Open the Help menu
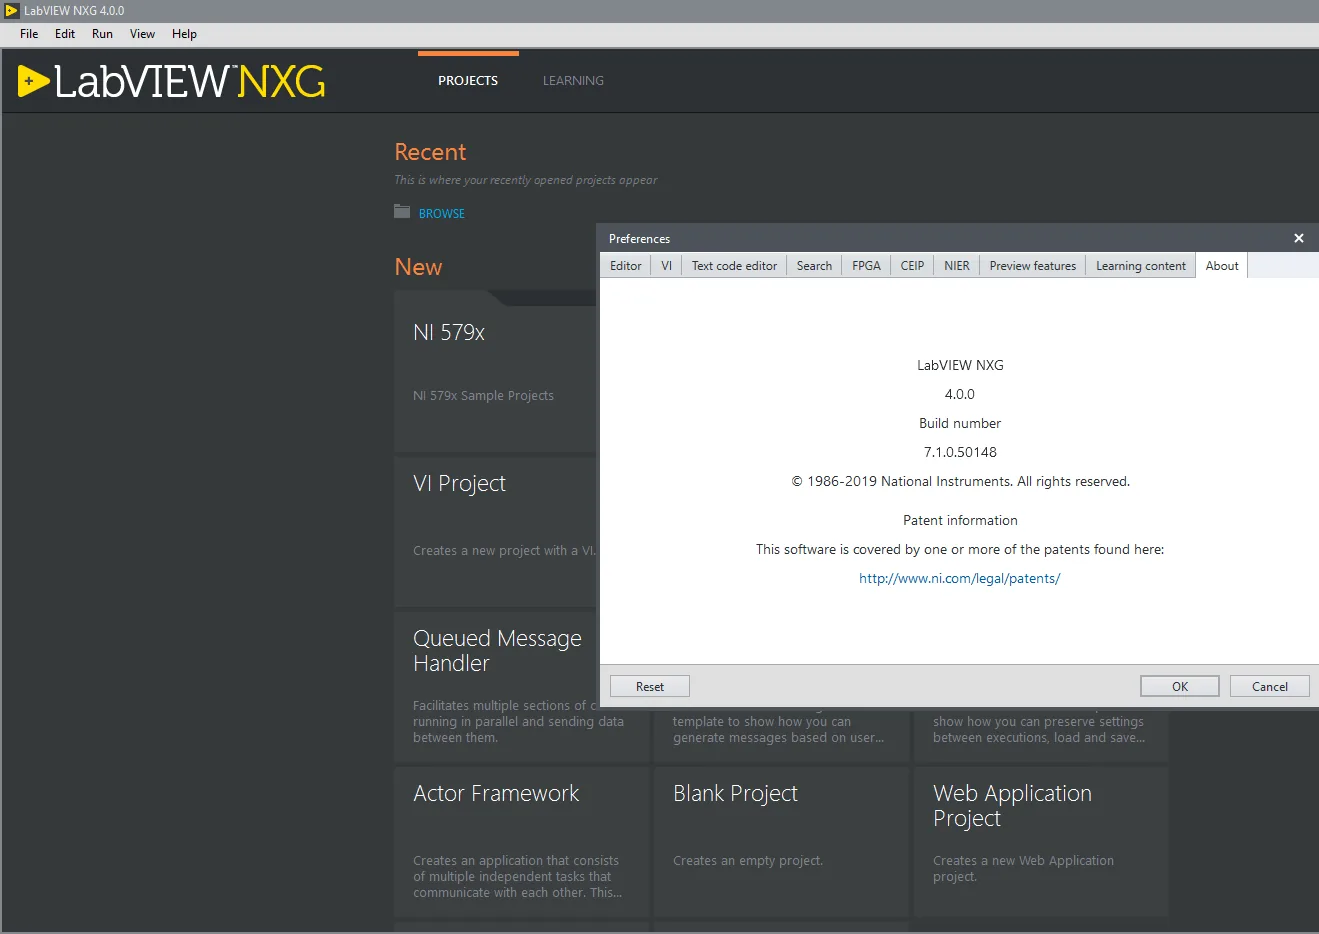This screenshot has width=1319, height=934. [x=184, y=34]
